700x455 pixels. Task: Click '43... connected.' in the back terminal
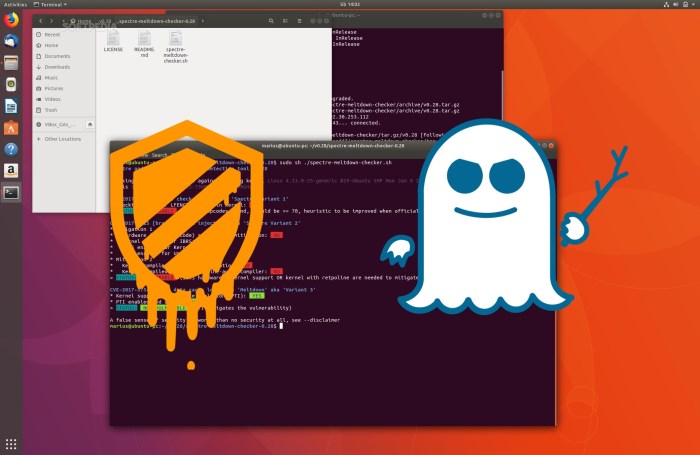tap(356, 123)
